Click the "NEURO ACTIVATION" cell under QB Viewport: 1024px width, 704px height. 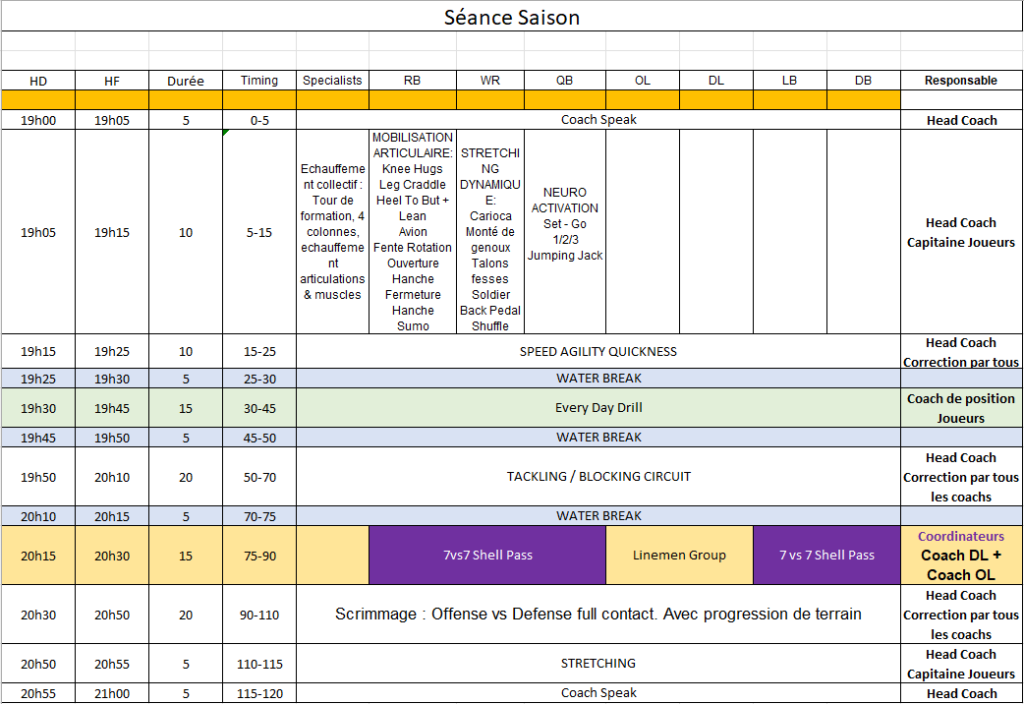(565, 223)
